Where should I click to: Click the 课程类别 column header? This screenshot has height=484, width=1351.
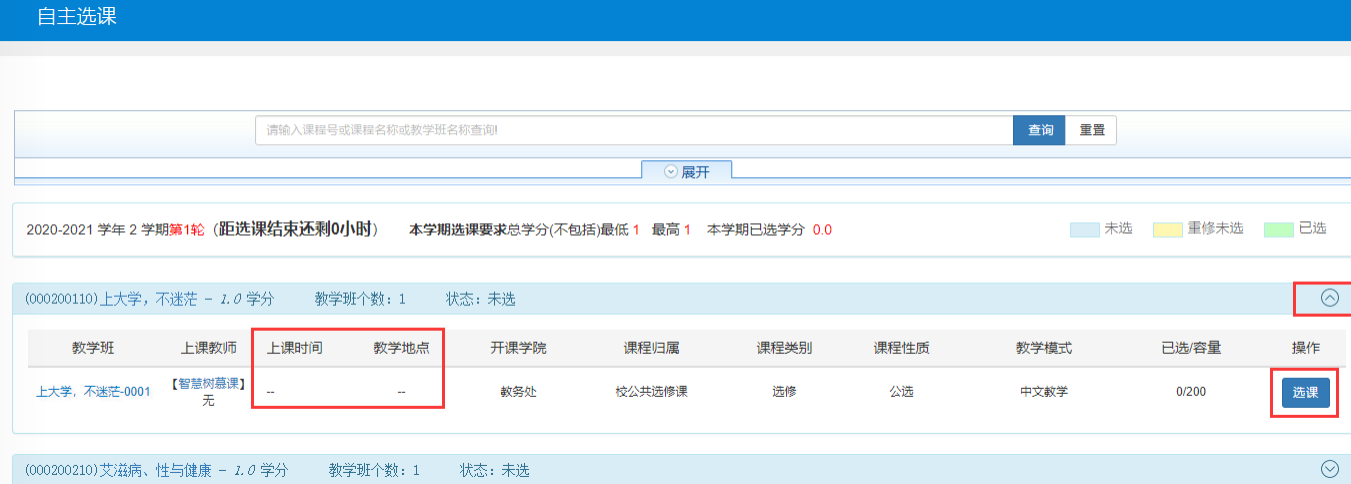(x=784, y=349)
